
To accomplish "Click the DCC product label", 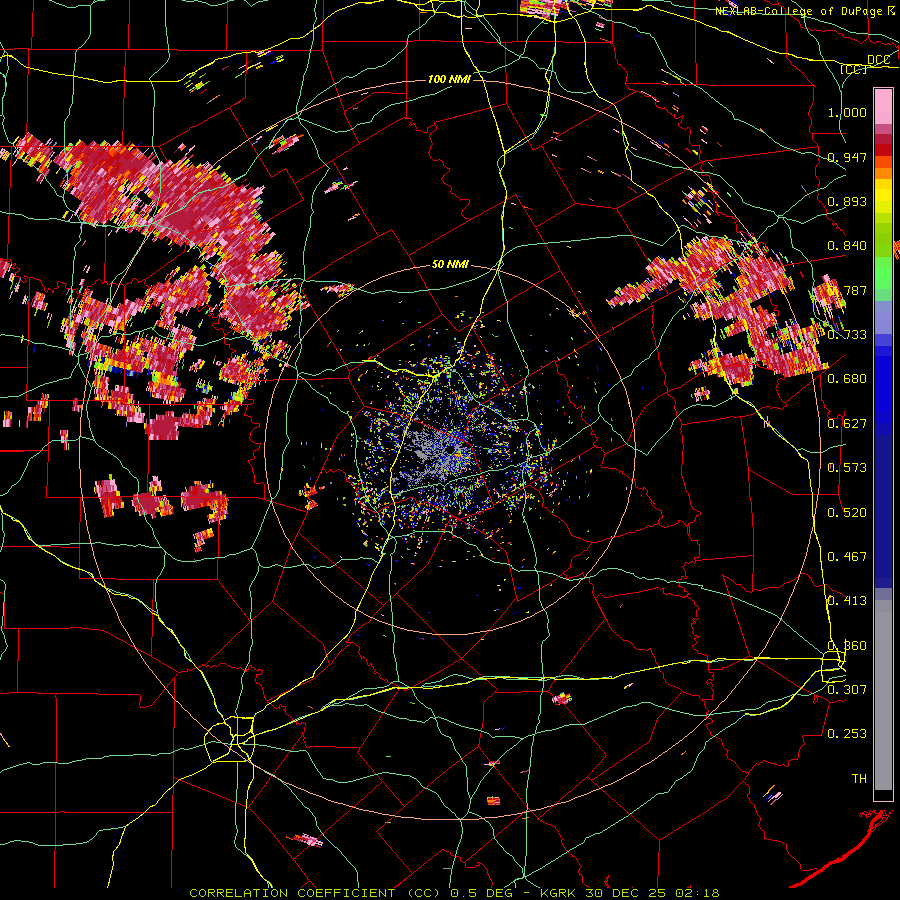I will pyautogui.click(x=878, y=60).
